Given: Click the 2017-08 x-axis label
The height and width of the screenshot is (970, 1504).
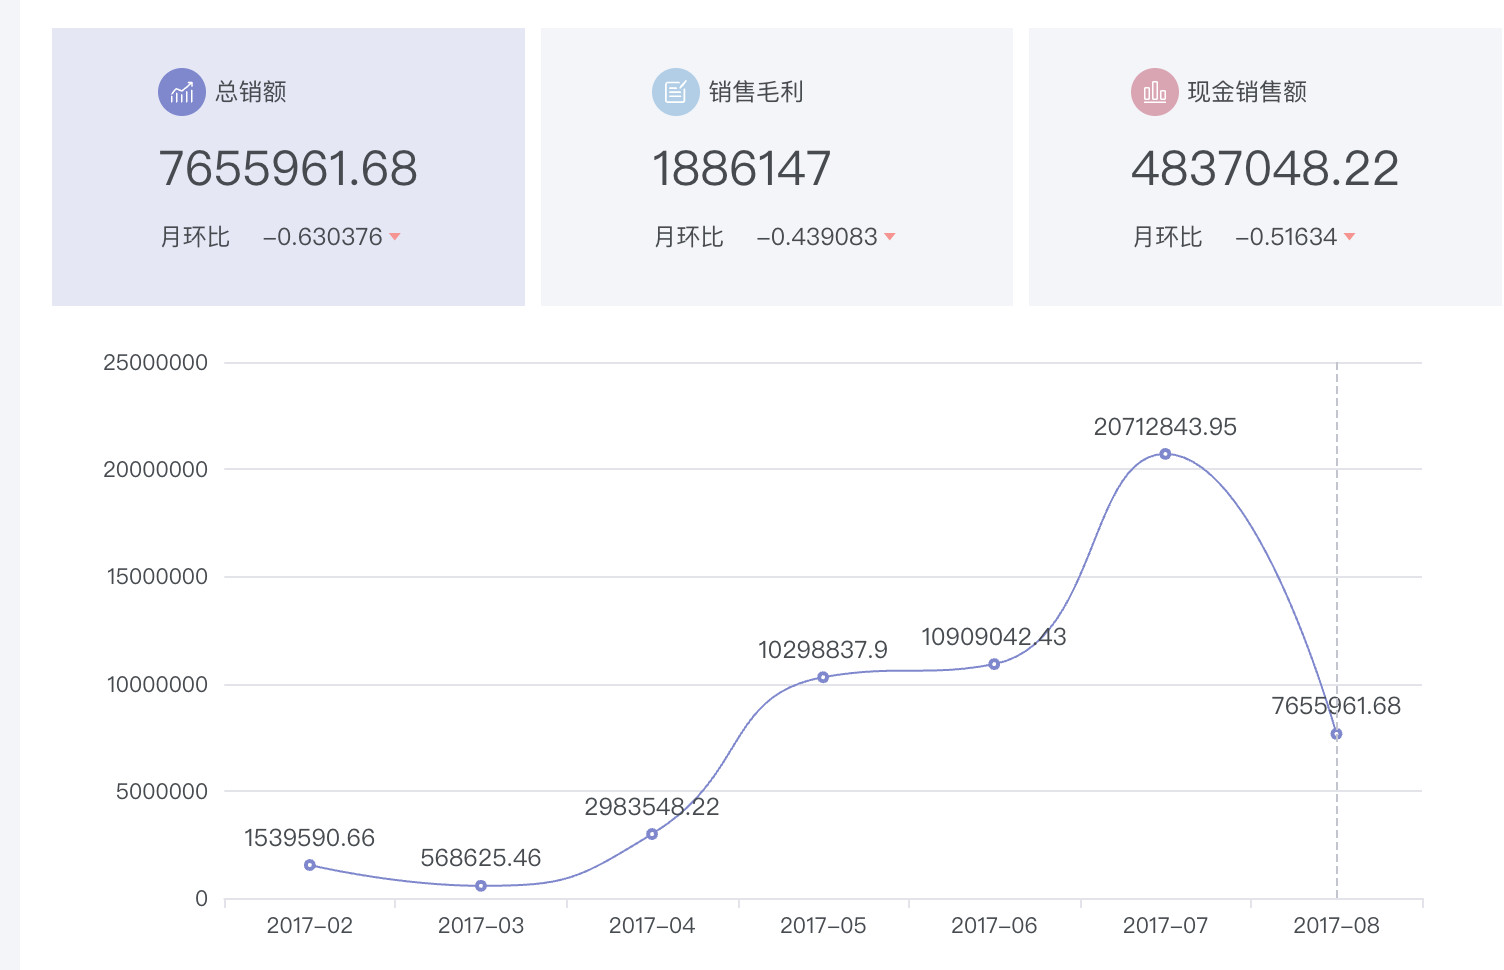Looking at the screenshot, I should coord(1336,926).
